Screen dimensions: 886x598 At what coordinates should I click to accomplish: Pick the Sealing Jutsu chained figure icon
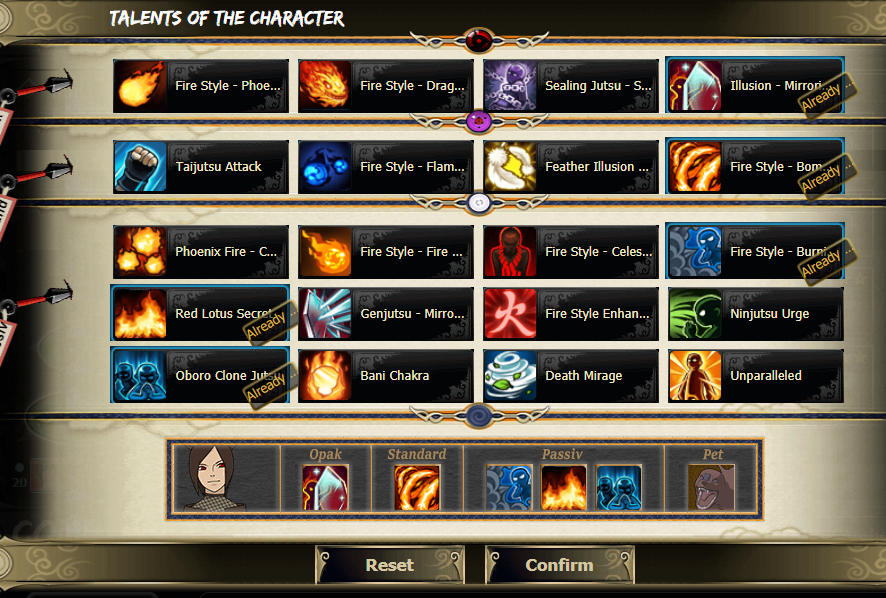point(510,86)
